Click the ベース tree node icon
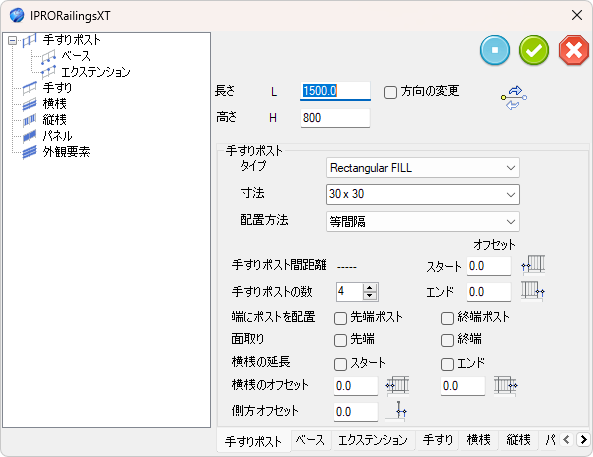Screen dimensions: 593x457 pos(48,56)
